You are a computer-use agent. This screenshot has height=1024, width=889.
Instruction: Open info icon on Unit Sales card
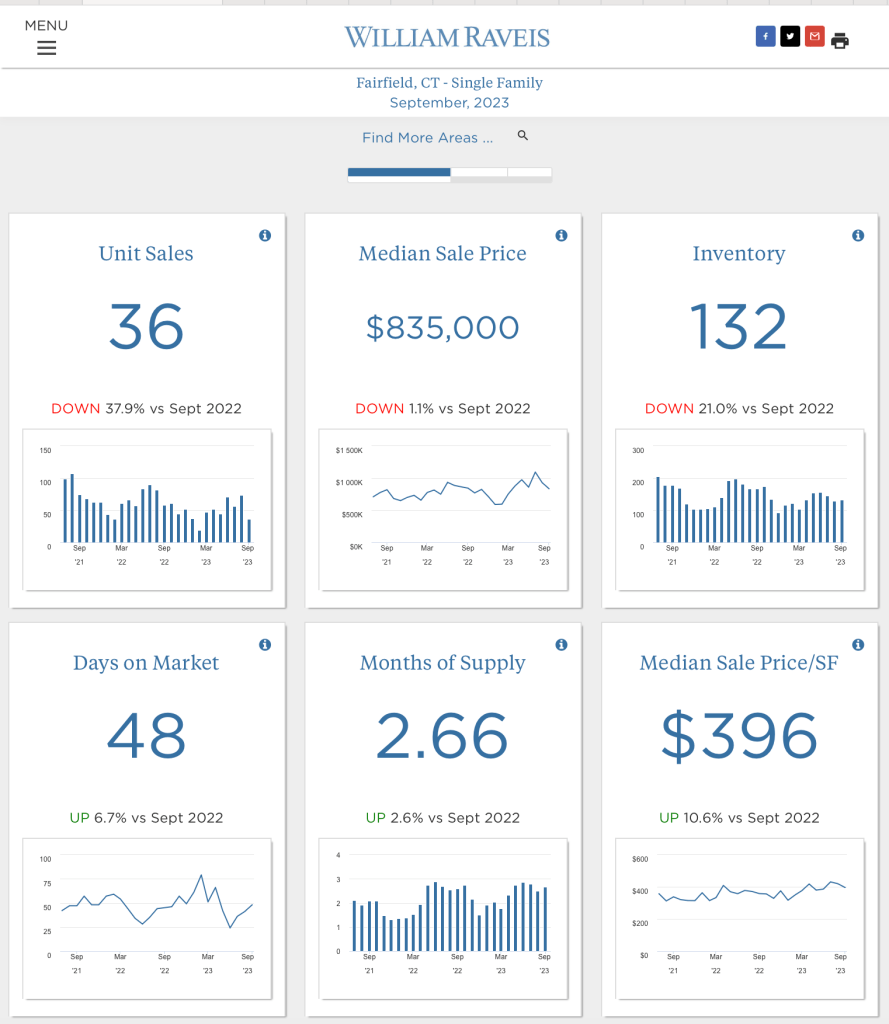(265, 236)
